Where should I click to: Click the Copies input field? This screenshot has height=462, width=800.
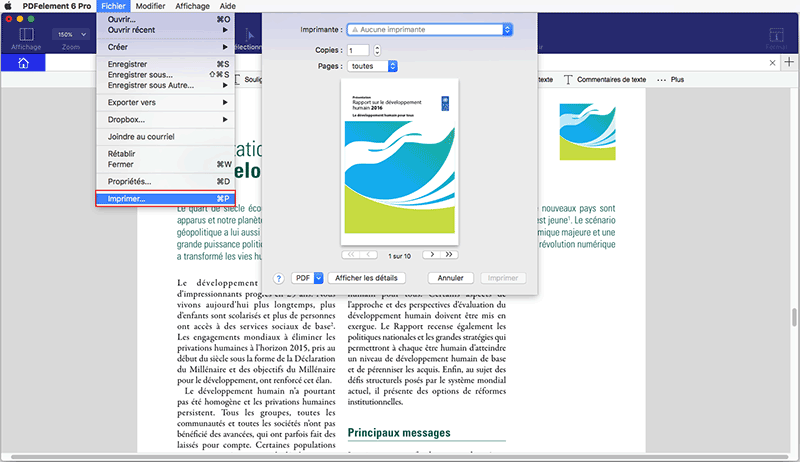pyautogui.click(x=358, y=50)
